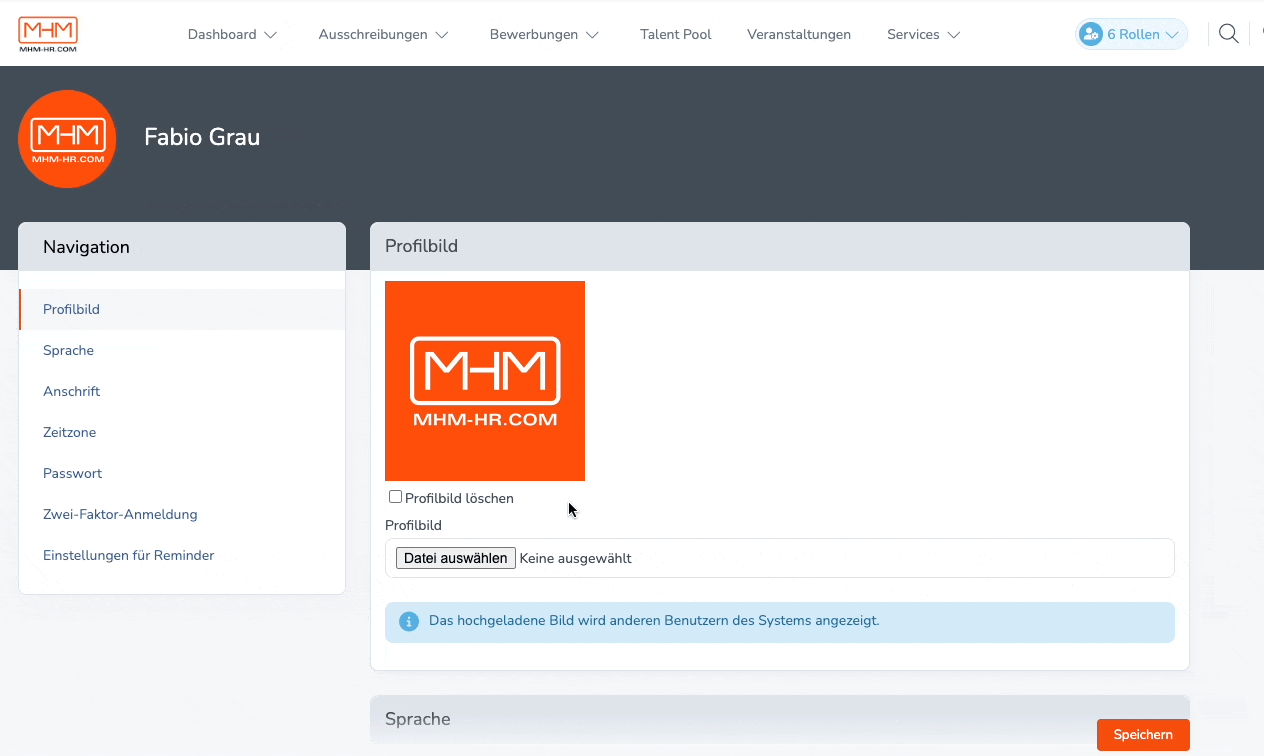Click the large square profile picture preview
Viewport: 1264px width, 756px height.
485,381
